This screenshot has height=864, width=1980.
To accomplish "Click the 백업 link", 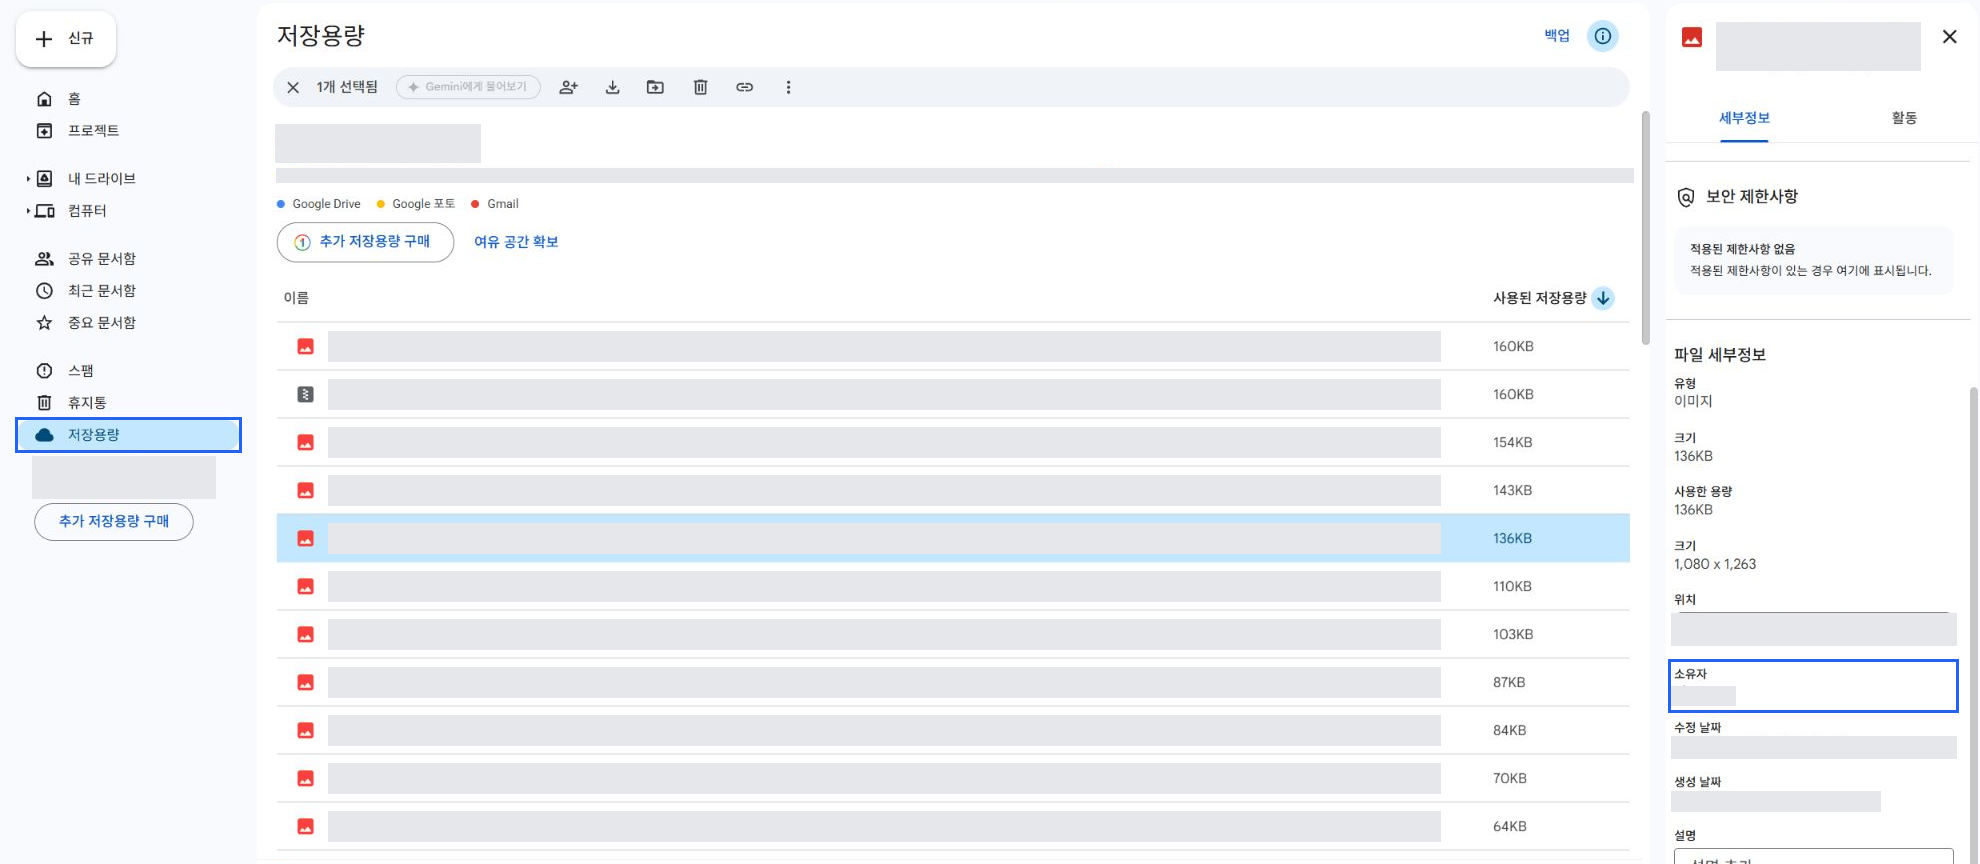I will 1557,36.
